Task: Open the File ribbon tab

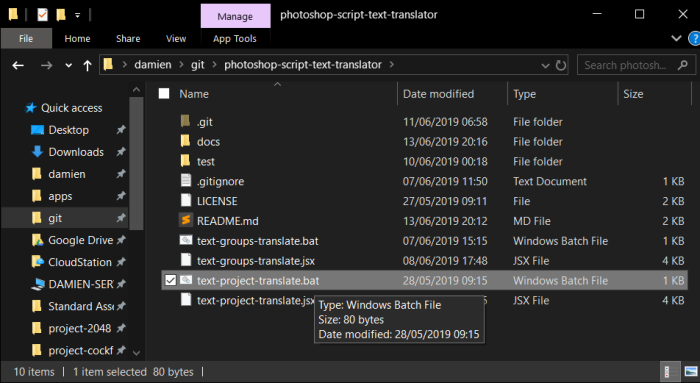Action: tap(26, 39)
